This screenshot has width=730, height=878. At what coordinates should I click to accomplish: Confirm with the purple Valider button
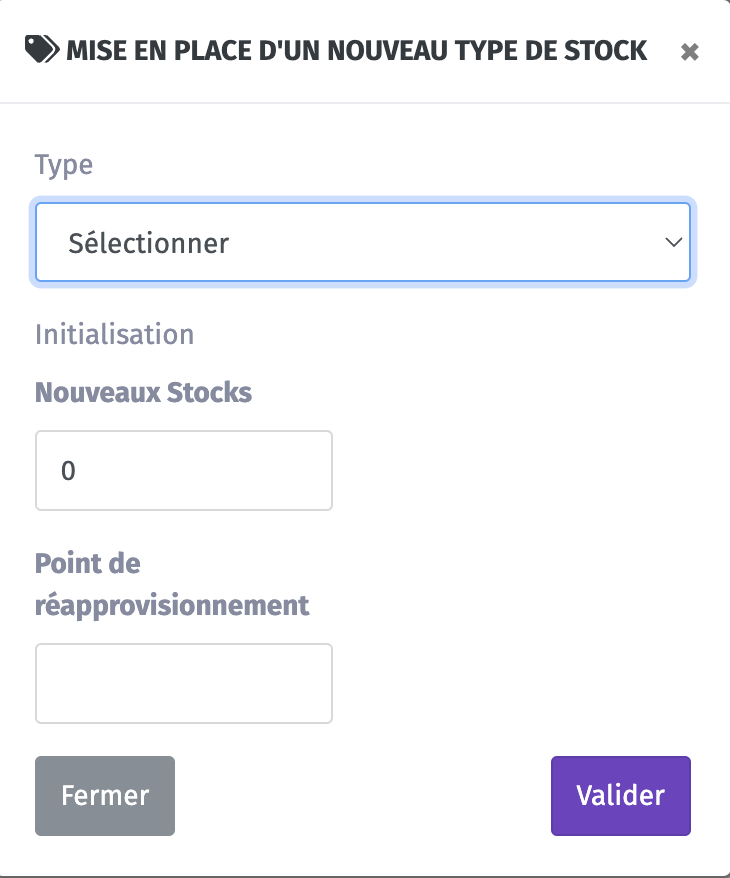coord(621,796)
